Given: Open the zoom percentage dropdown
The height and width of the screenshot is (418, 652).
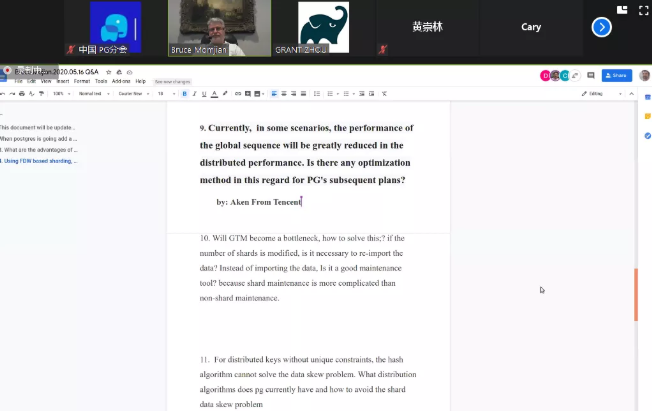Looking at the screenshot, I should 60,93.
